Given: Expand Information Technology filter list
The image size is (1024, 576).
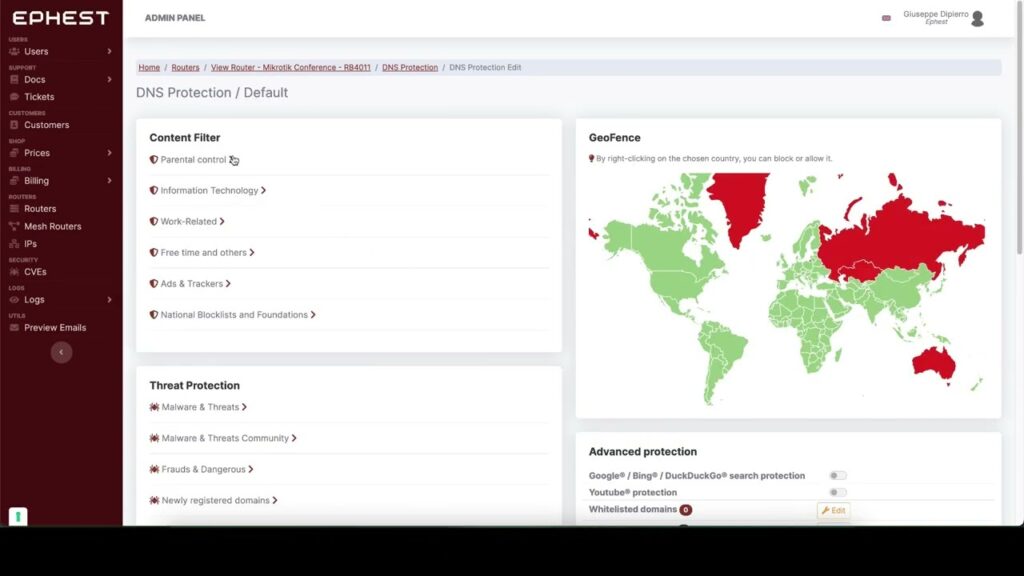Looking at the screenshot, I should (208, 191).
